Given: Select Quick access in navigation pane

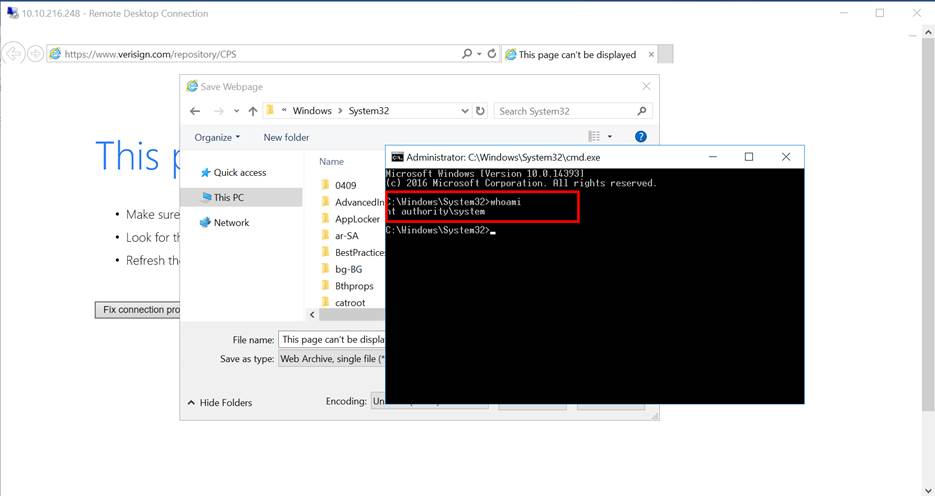Looking at the screenshot, I should click(239, 172).
